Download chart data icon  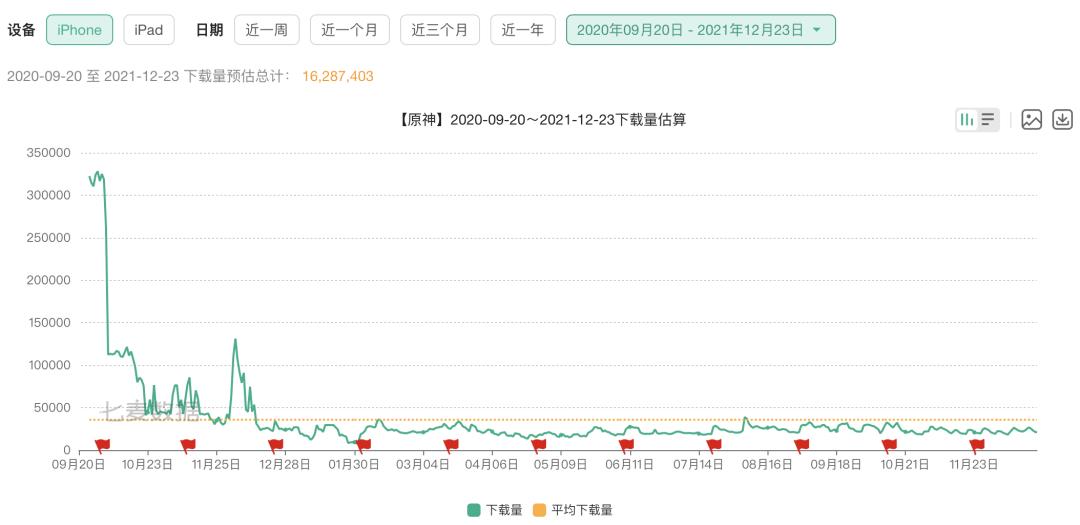pyautogui.click(x=1063, y=120)
